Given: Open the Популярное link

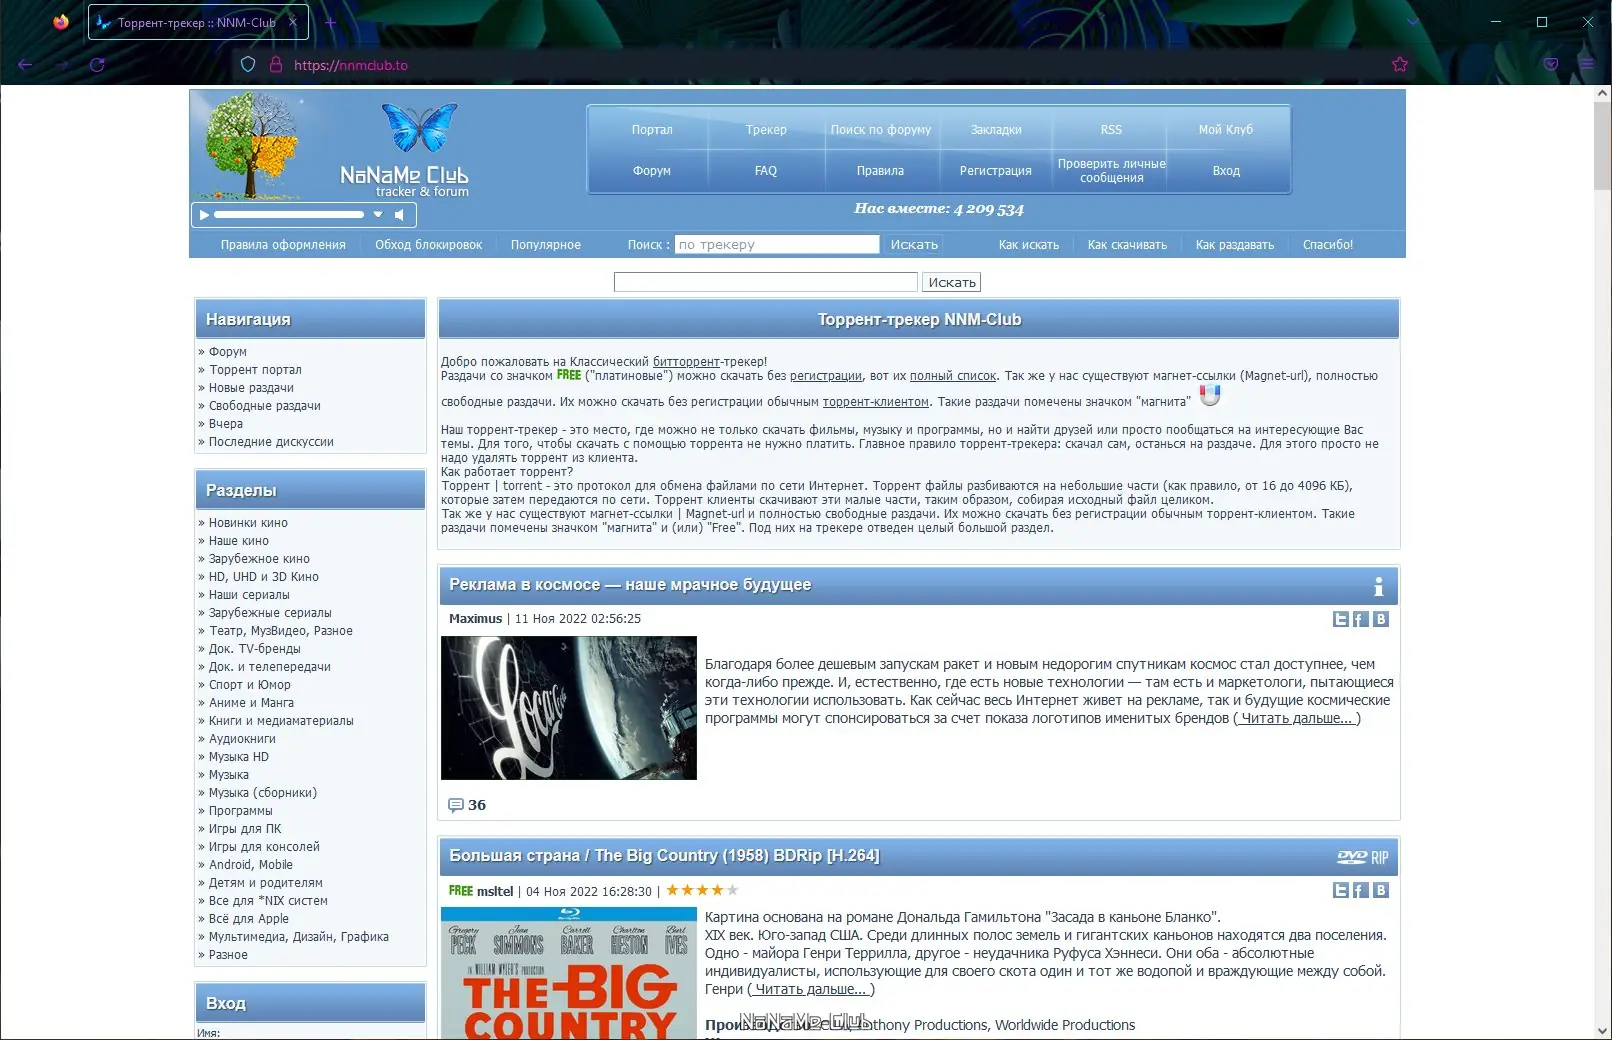Looking at the screenshot, I should (546, 245).
